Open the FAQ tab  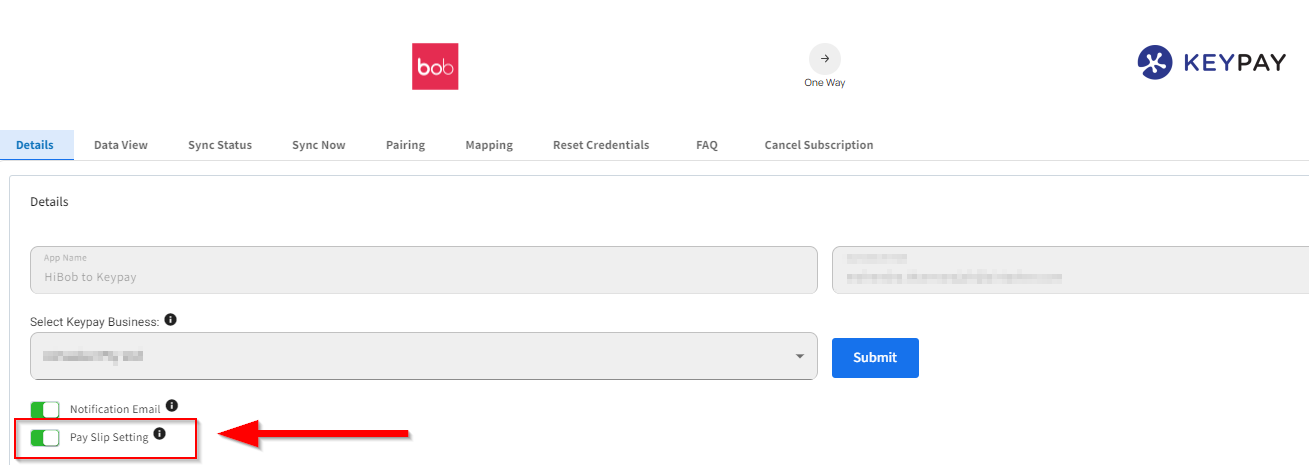(x=707, y=145)
